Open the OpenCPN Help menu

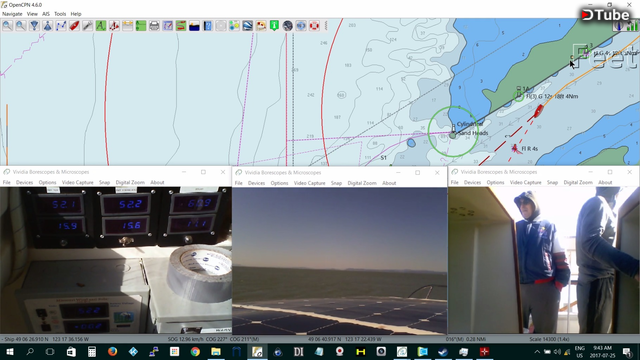pyautogui.click(x=76, y=14)
